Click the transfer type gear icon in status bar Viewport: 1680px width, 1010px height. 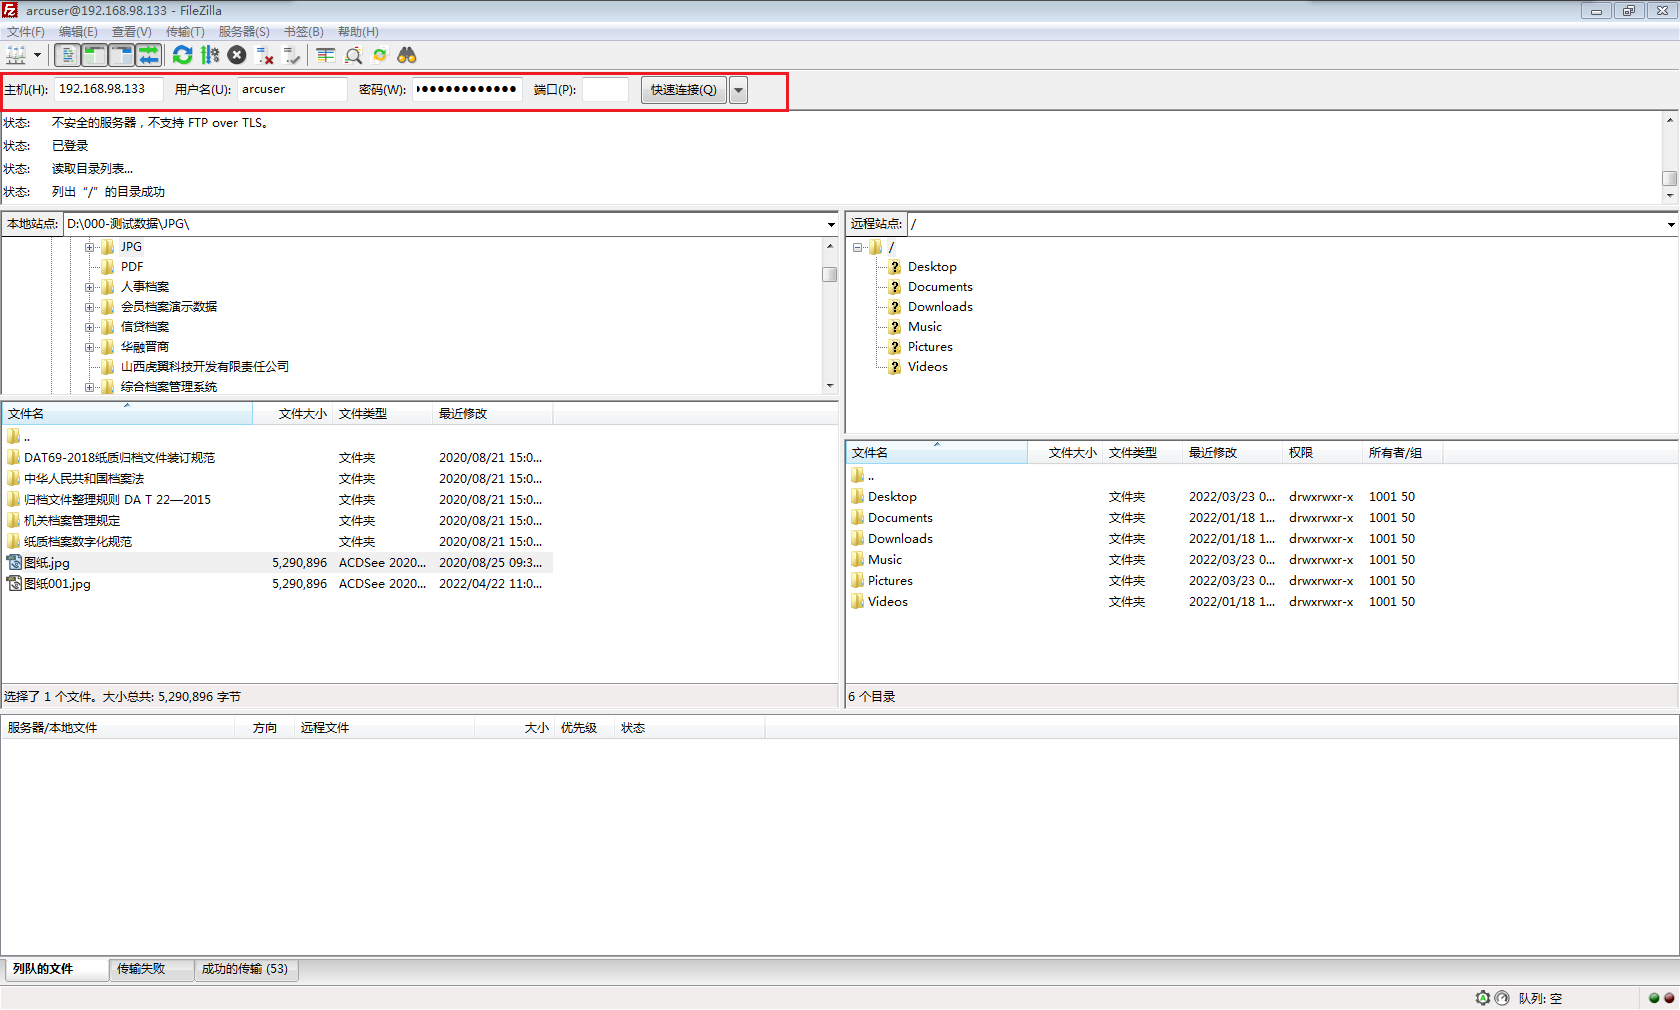(1483, 998)
